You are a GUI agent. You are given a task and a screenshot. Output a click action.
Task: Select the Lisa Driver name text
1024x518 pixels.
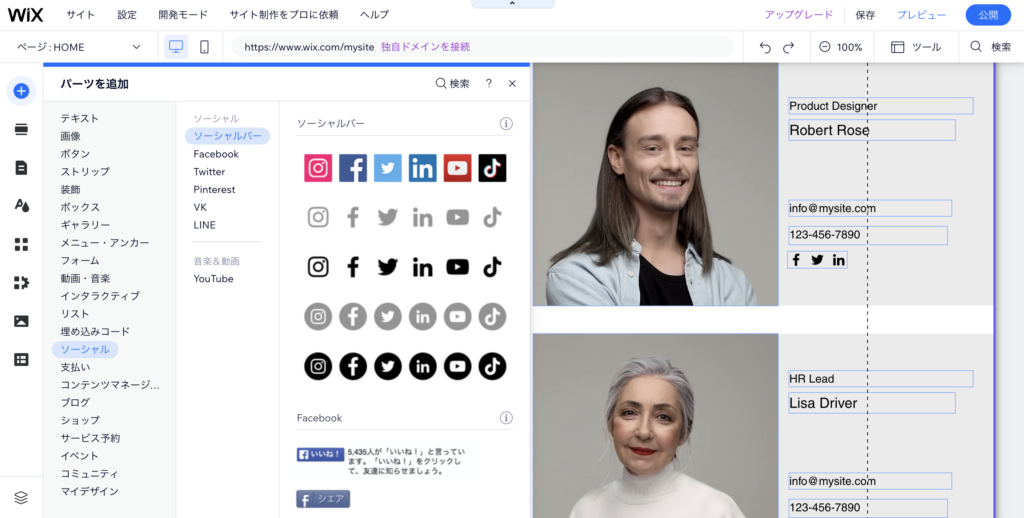click(872, 403)
